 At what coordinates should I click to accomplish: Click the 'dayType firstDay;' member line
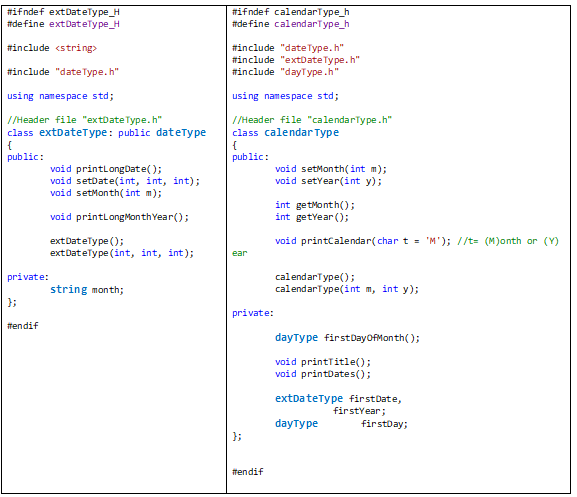coord(341,424)
